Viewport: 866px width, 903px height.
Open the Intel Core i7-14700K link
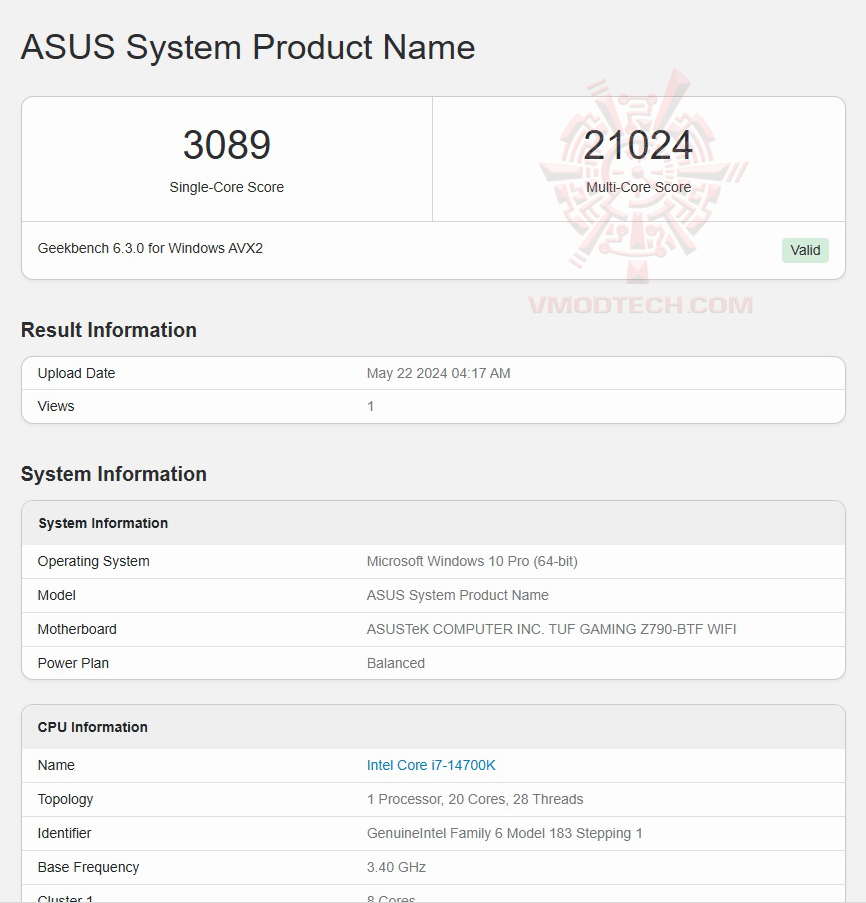point(431,765)
